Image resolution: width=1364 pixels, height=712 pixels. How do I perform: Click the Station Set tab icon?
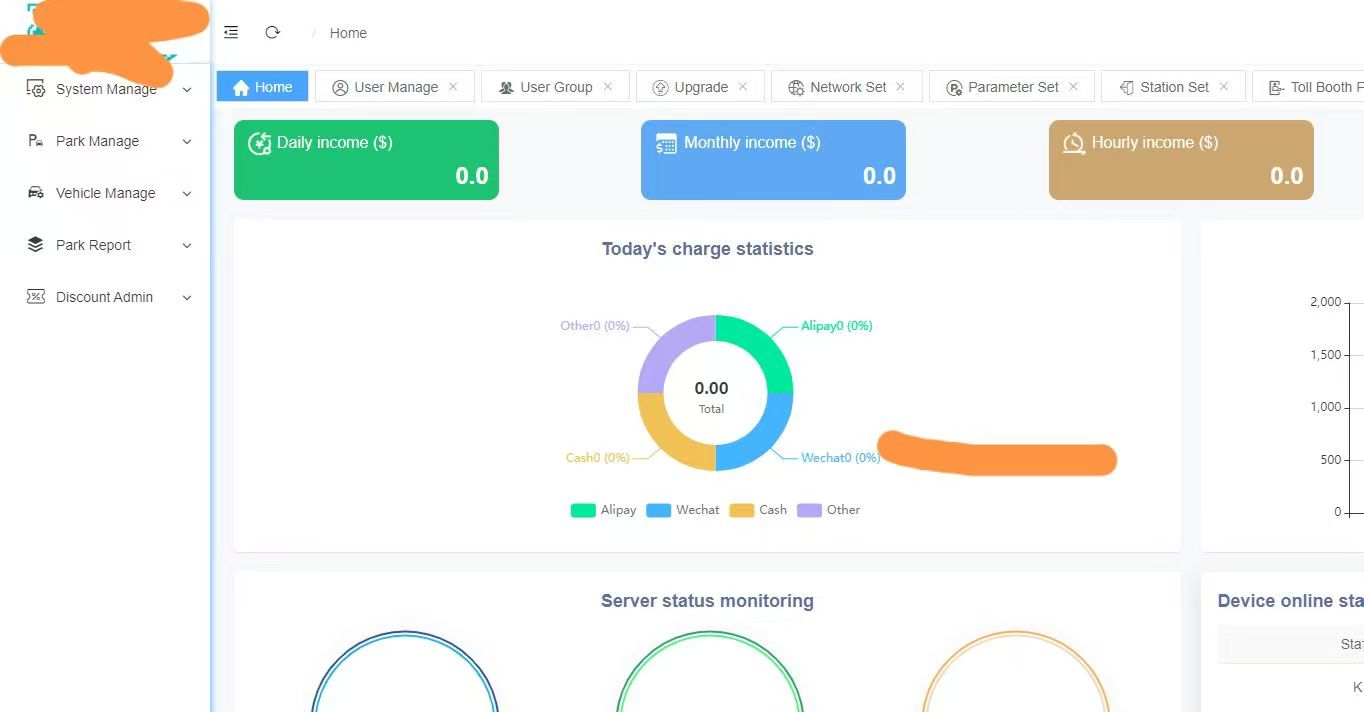1126,87
